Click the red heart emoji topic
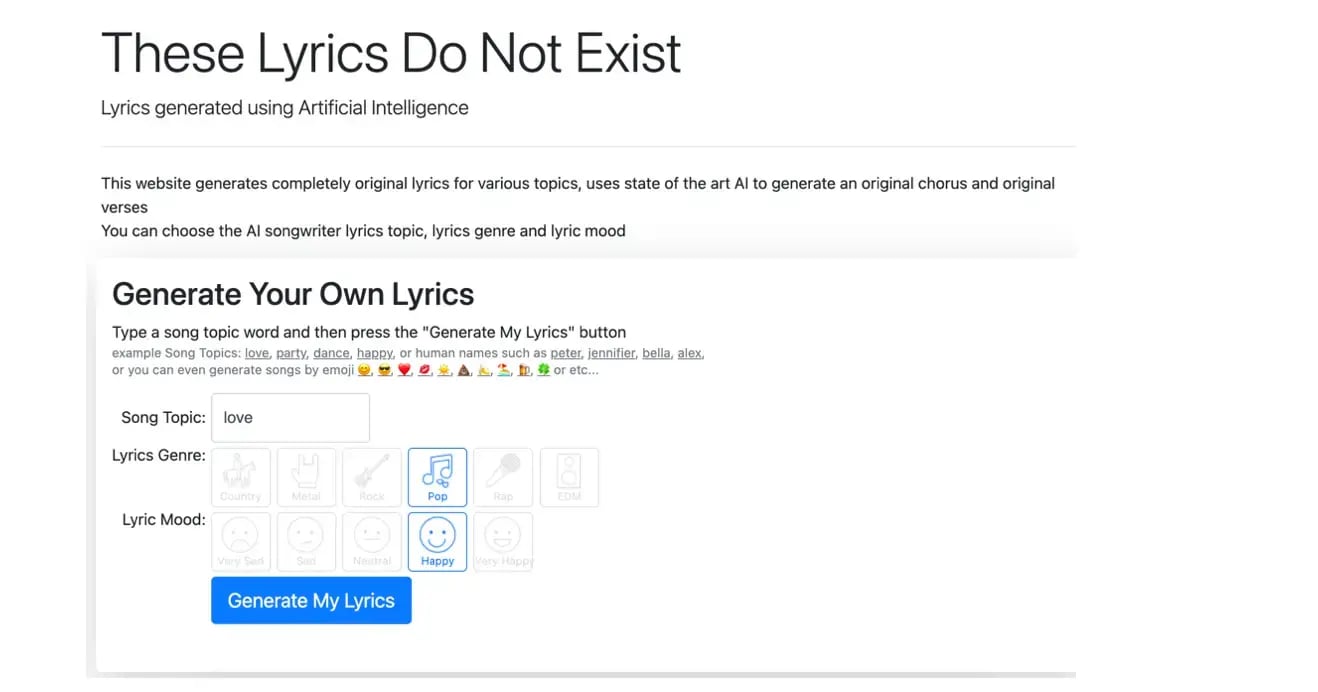1318x692 pixels. tap(404, 370)
